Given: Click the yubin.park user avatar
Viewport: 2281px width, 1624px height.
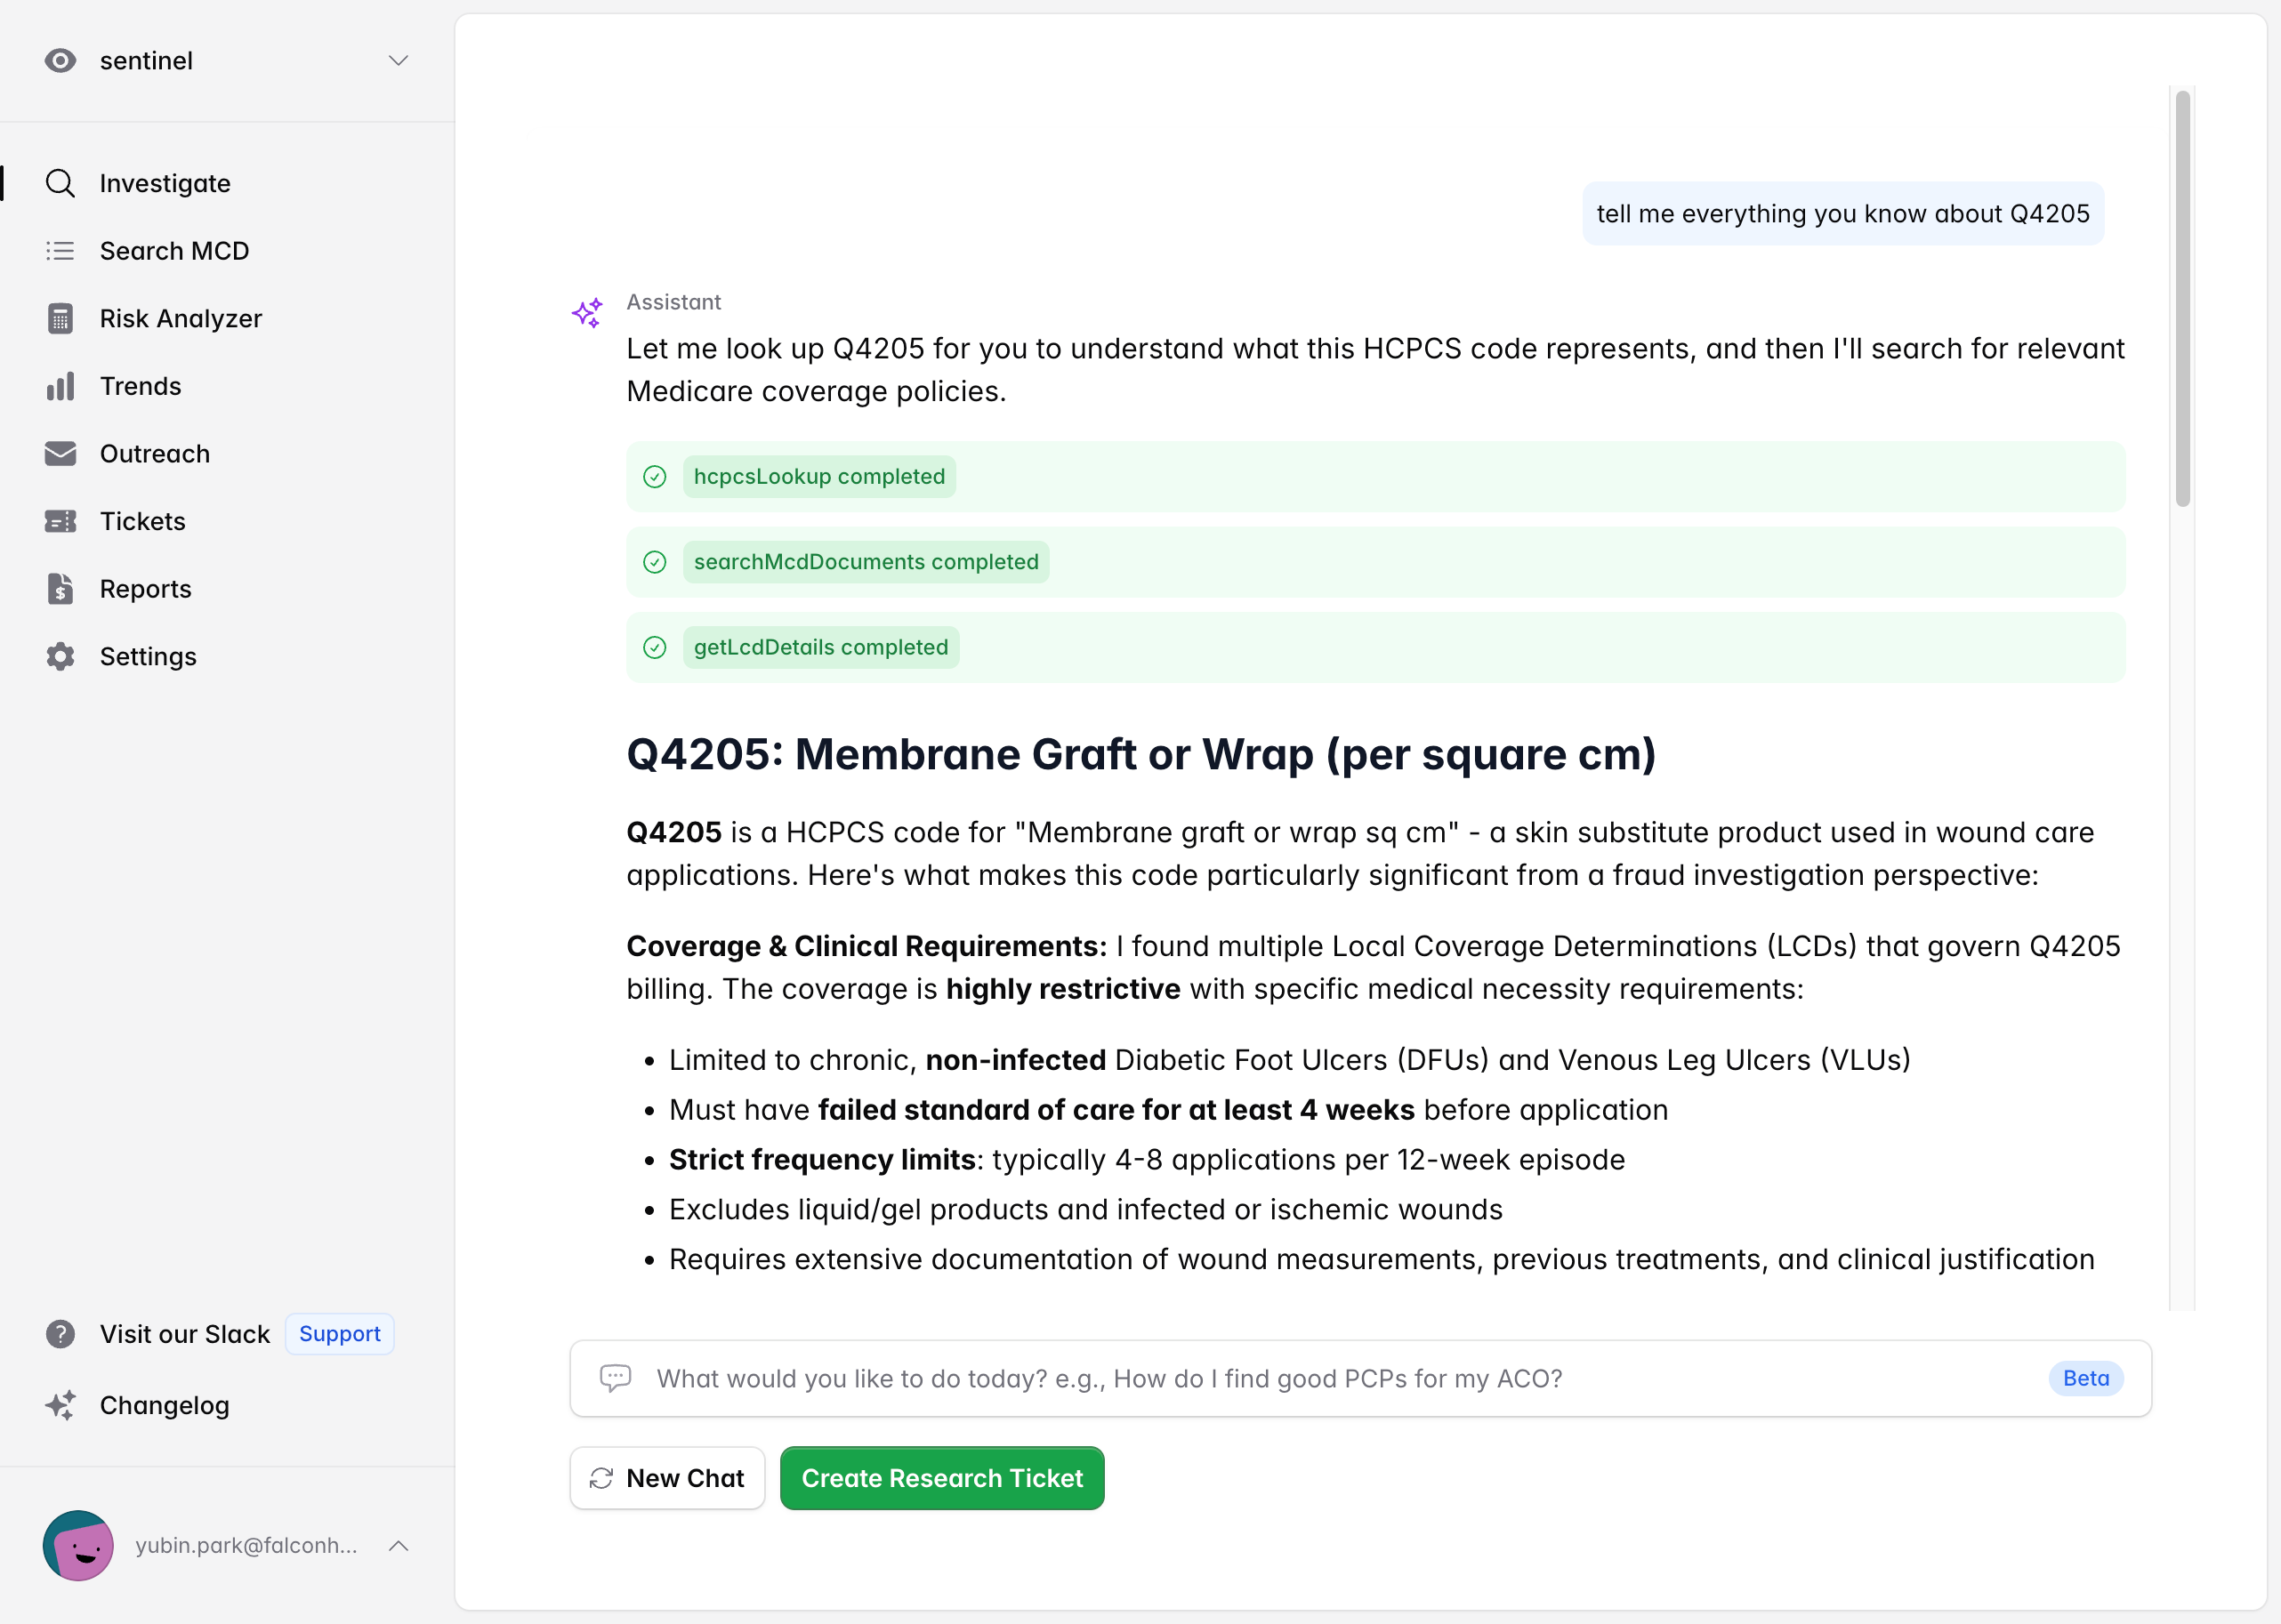Looking at the screenshot, I should [x=78, y=1546].
